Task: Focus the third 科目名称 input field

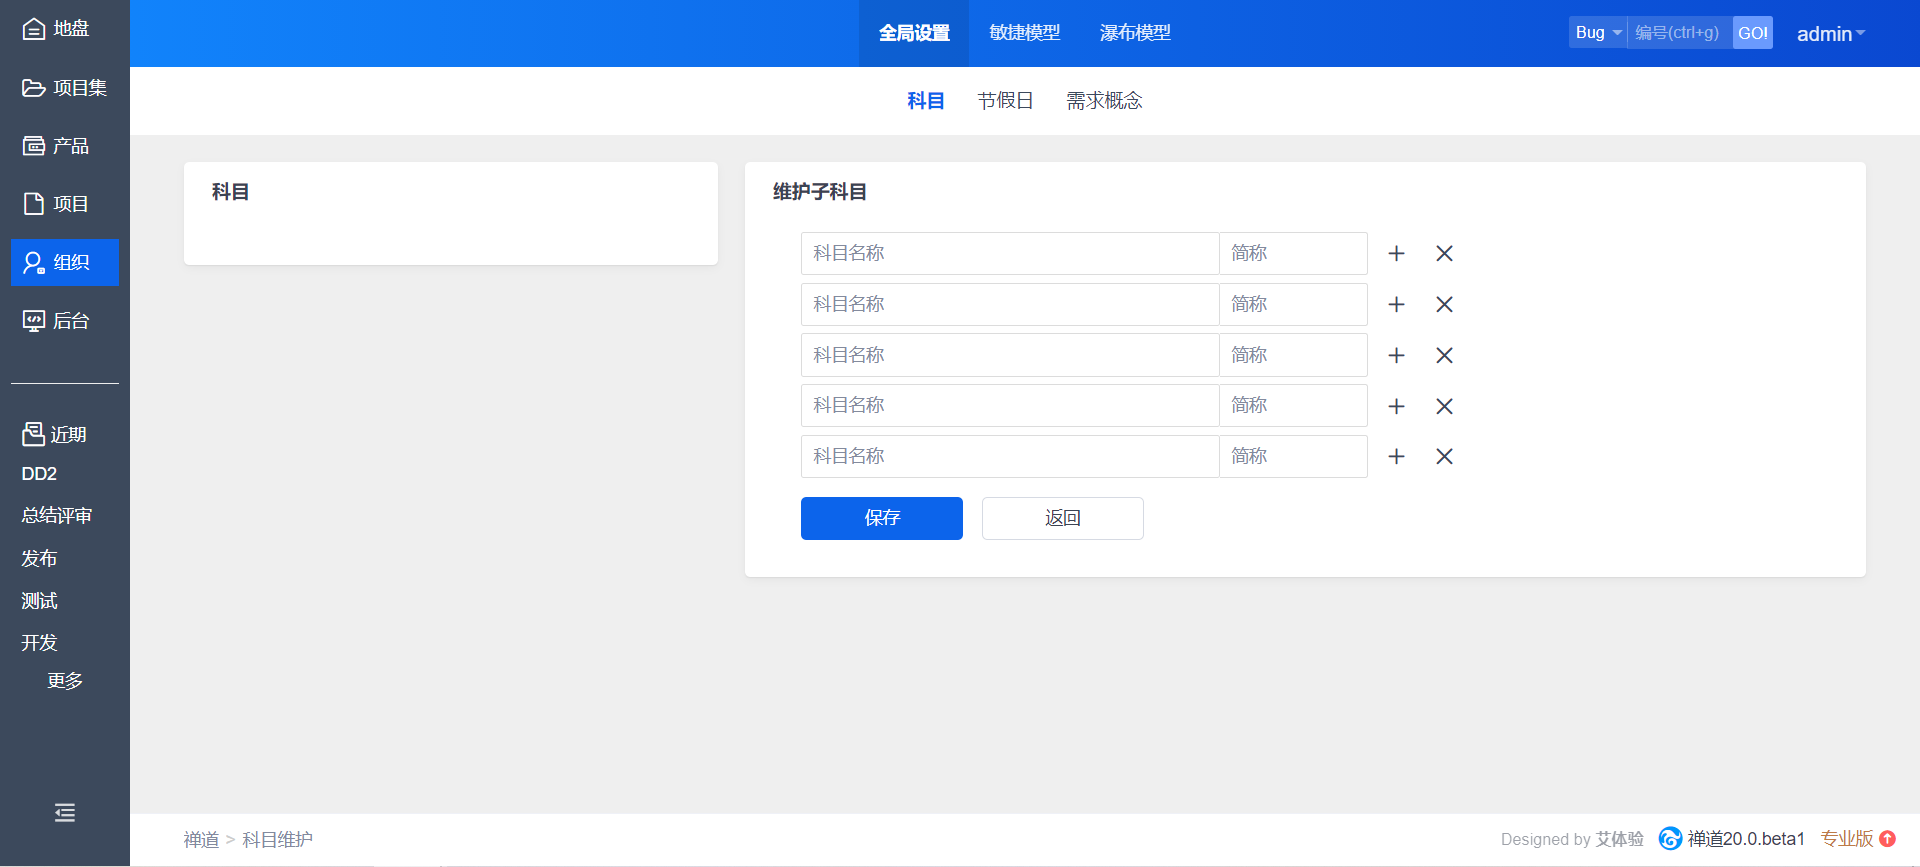Action: pyautogui.click(x=1010, y=355)
